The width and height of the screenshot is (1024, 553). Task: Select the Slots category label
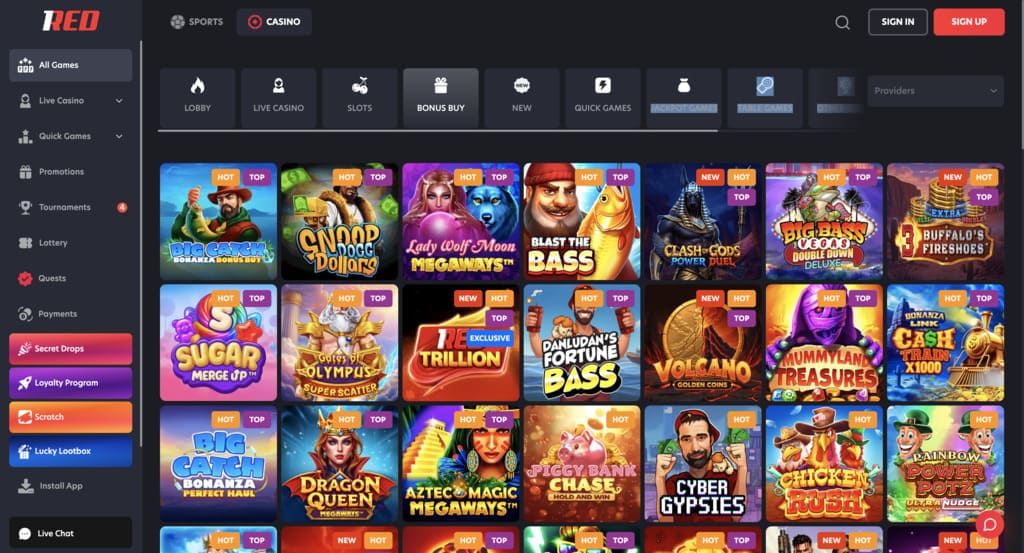[360, 108]
